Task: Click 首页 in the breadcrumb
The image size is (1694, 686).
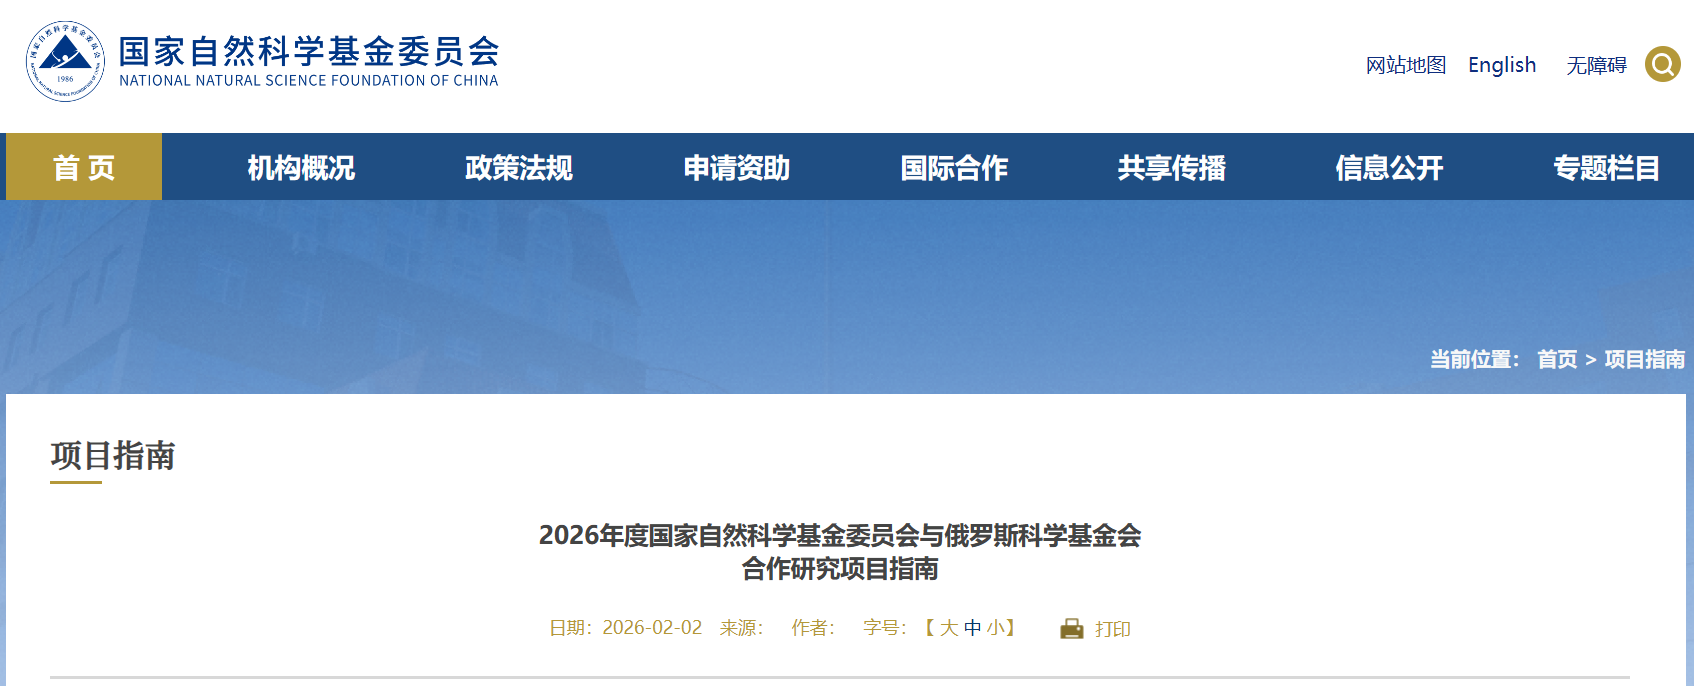Action: tap(1557, 359)
